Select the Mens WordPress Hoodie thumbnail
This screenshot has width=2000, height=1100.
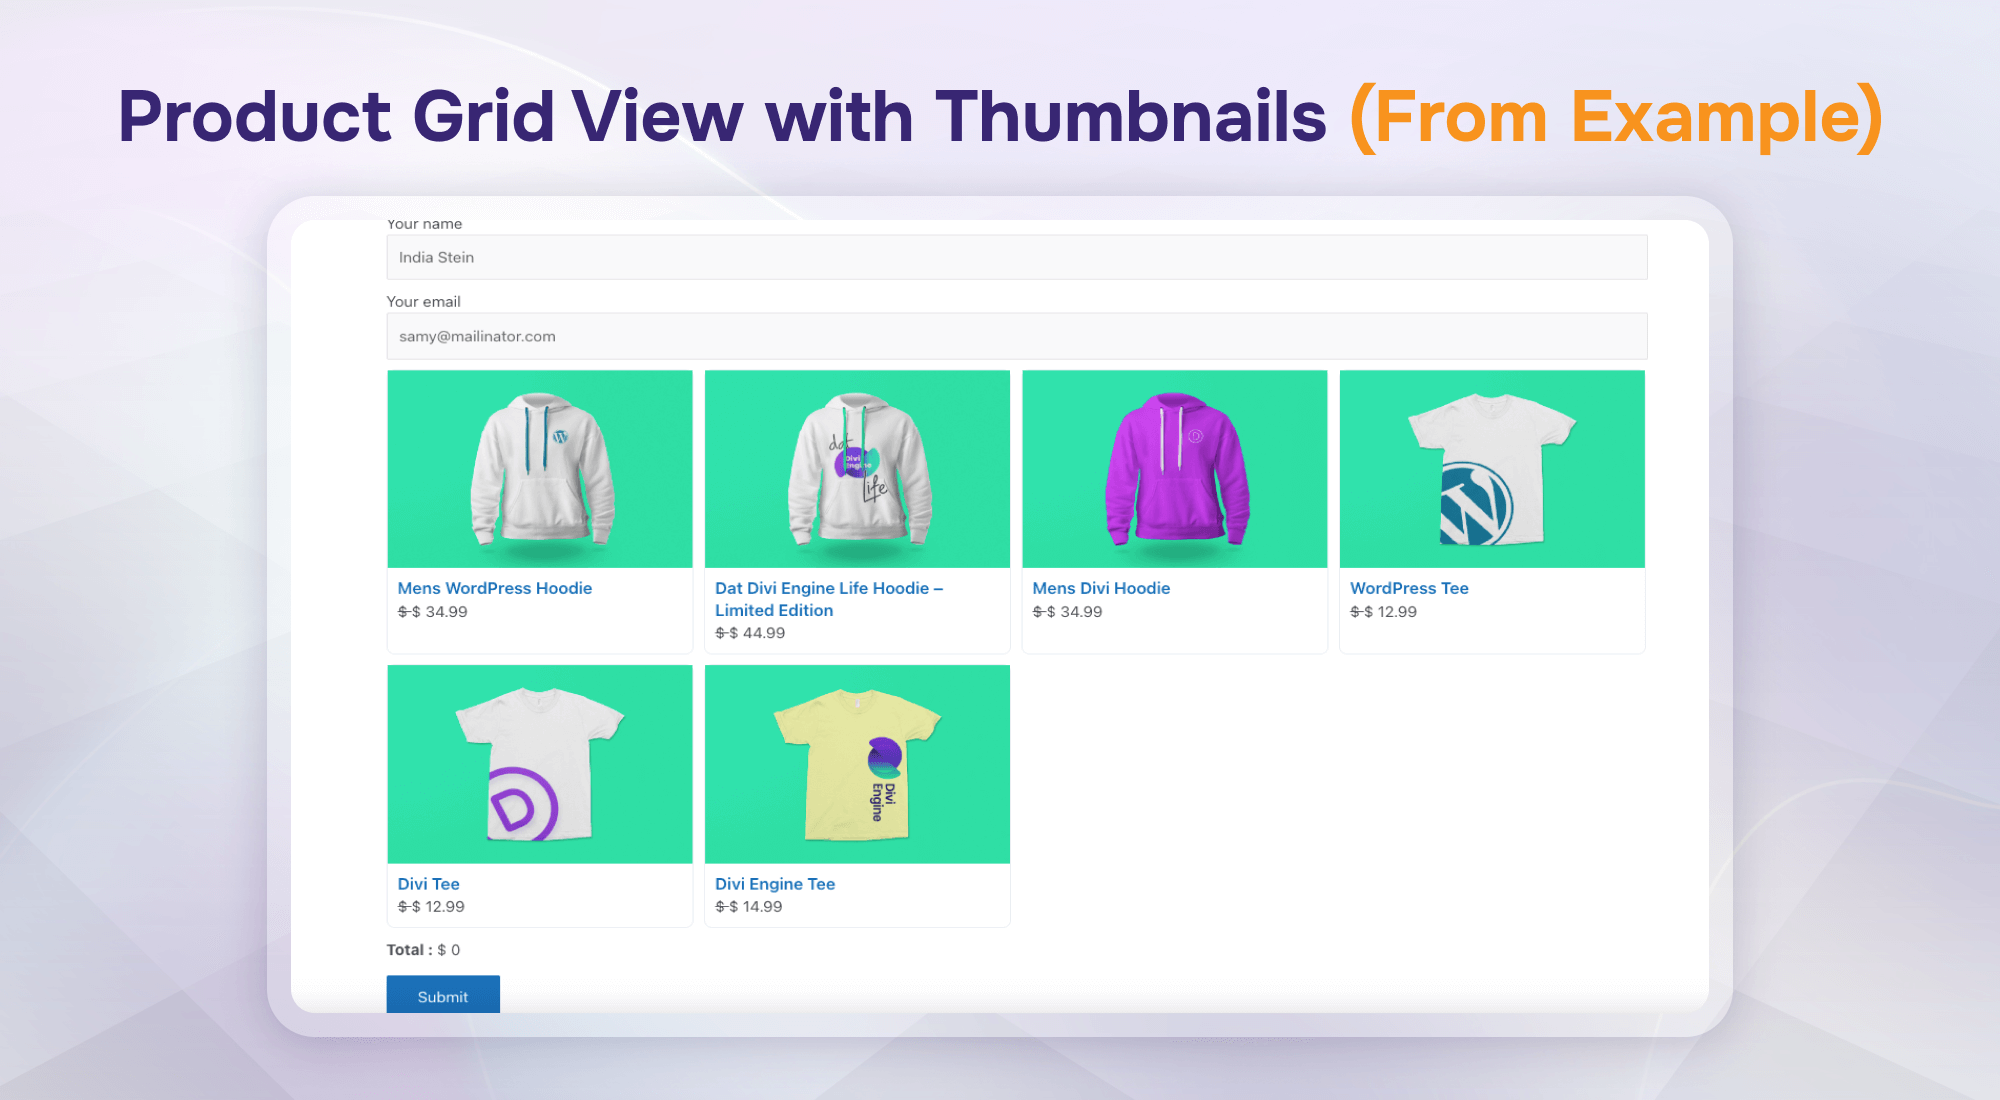point(540,469)
